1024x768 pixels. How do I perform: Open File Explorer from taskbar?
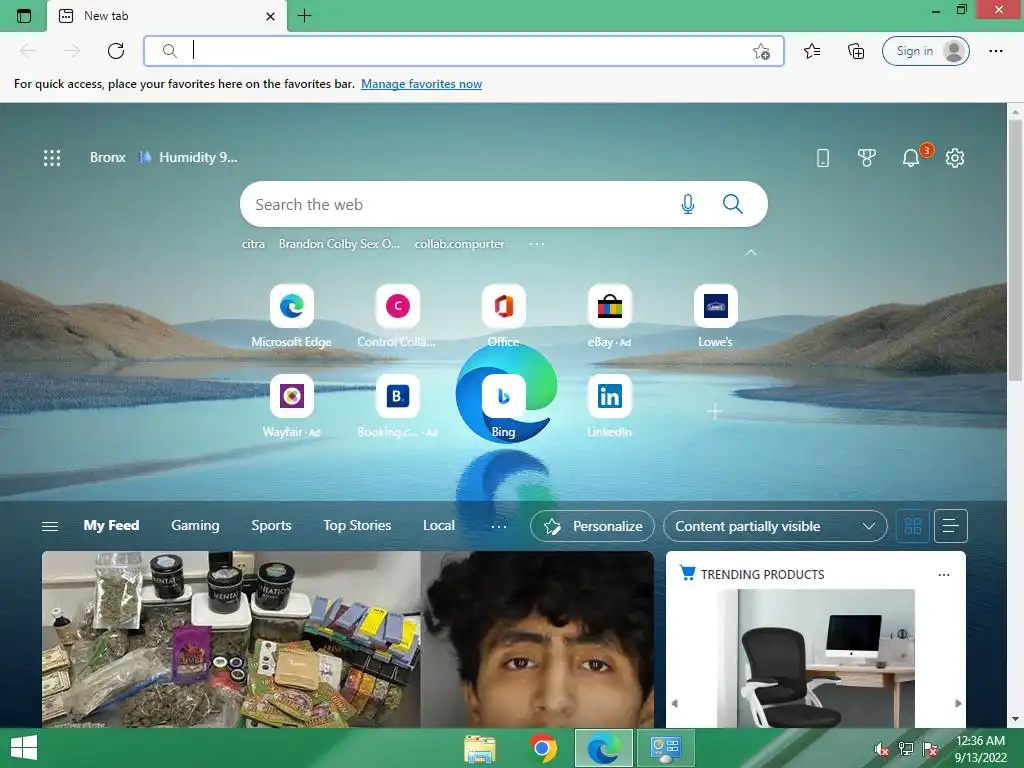[480, 748]
